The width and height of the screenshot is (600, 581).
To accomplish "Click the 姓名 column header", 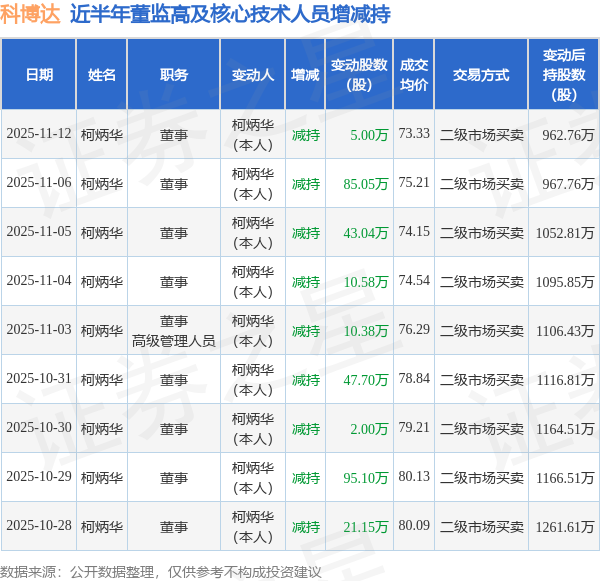I will 102,75.
